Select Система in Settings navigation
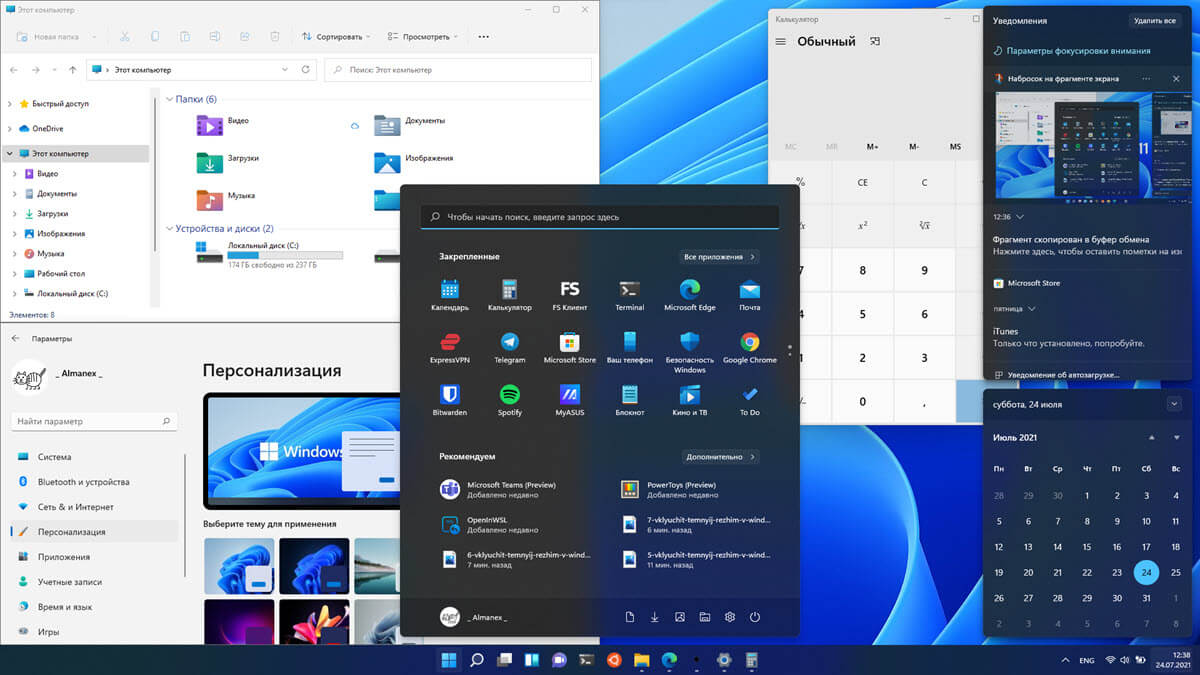 coord(95,457)
